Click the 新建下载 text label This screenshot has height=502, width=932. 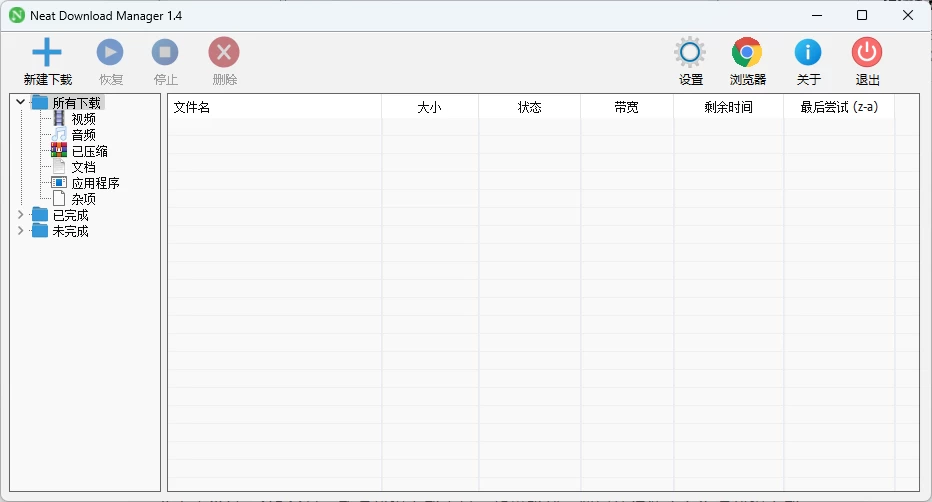click(x=48, y=80)
